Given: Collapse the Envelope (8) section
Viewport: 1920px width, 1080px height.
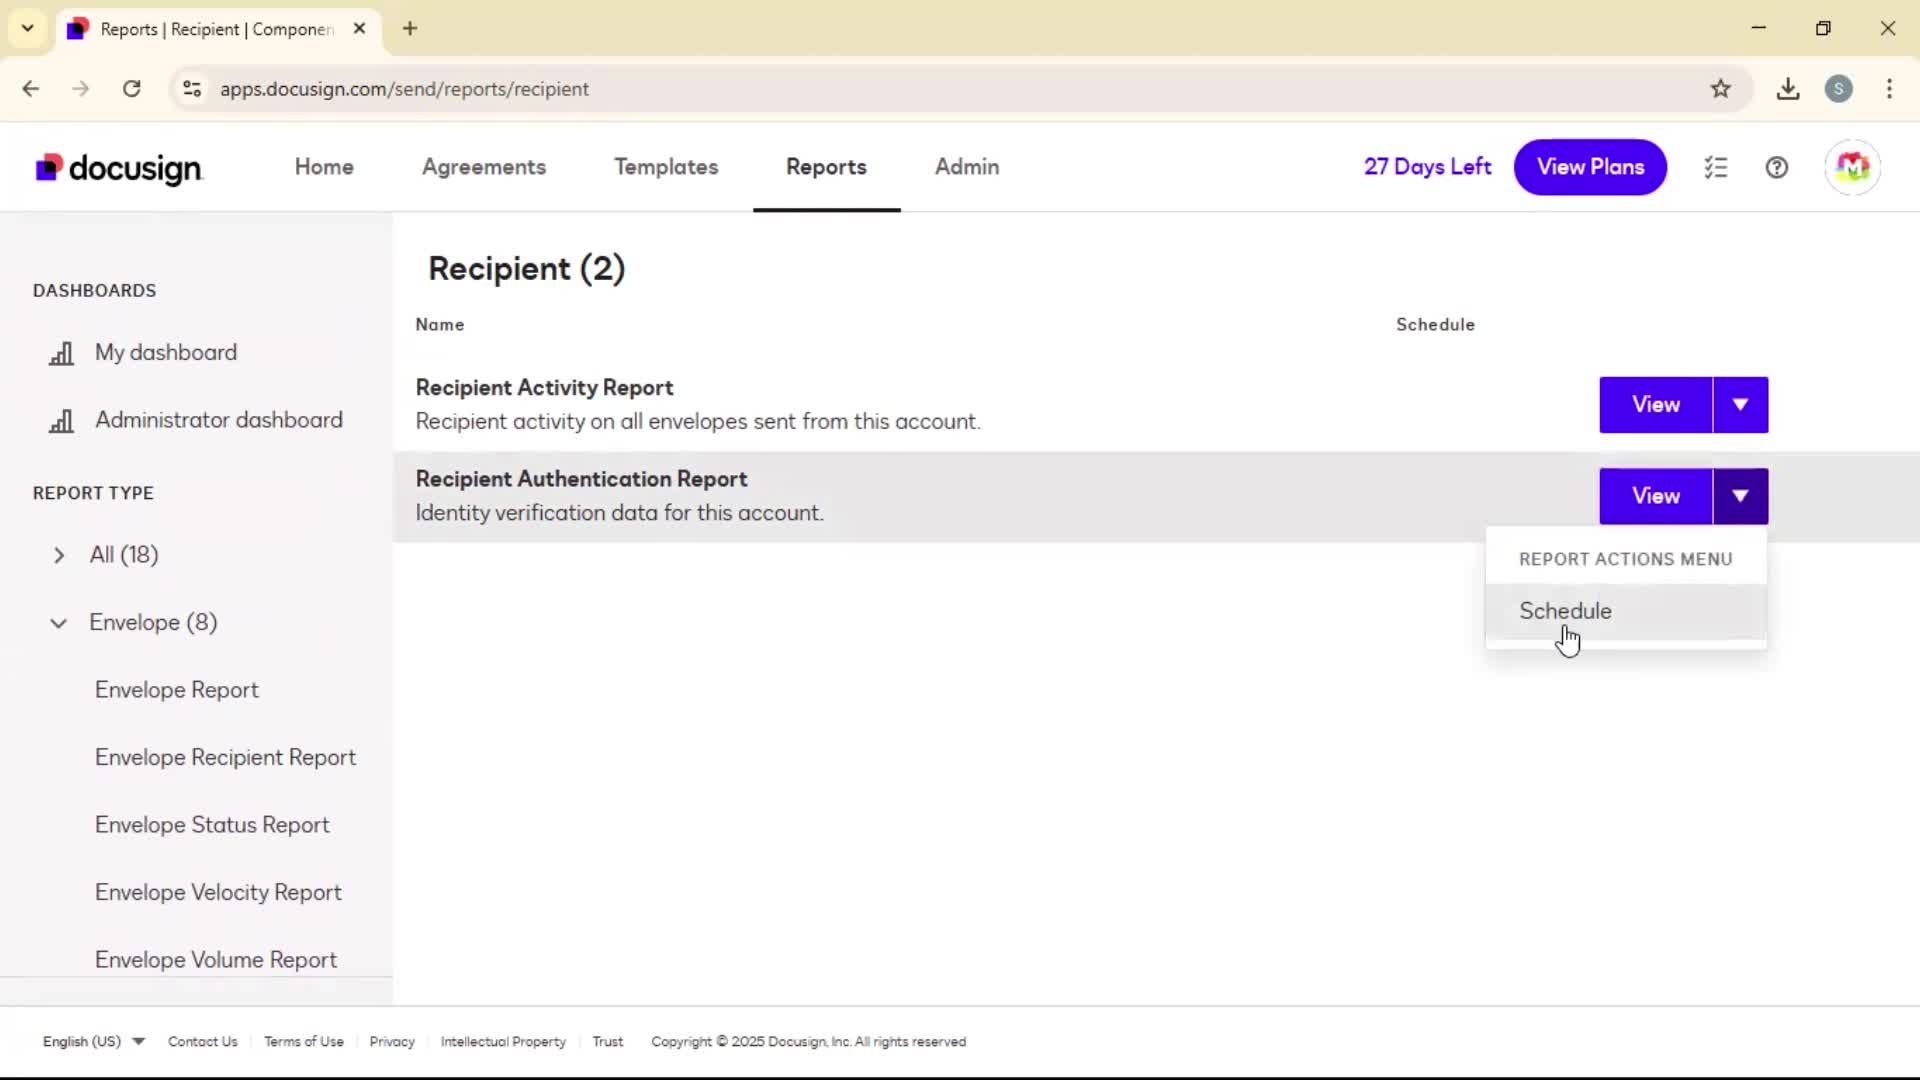Looking at the screenshot, I should point(59,623).
